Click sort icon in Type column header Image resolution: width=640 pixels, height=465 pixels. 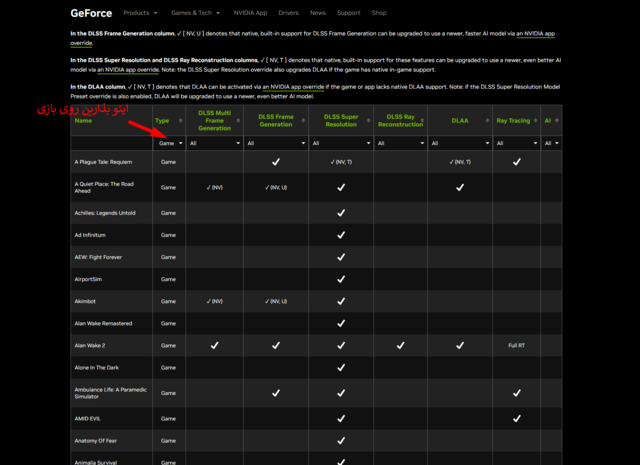point(180,120)
